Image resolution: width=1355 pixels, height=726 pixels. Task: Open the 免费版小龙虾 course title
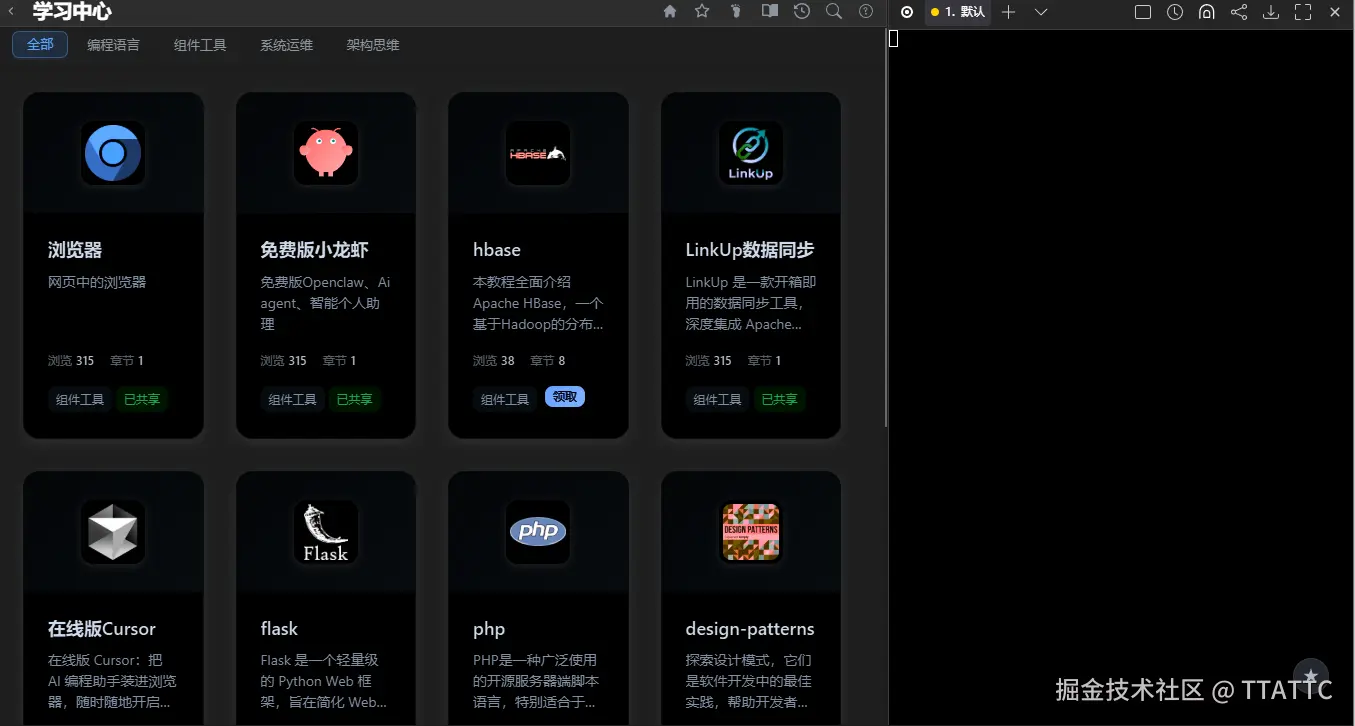pos(315,250)
